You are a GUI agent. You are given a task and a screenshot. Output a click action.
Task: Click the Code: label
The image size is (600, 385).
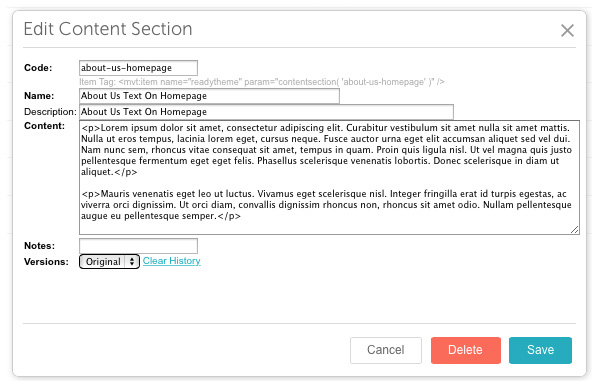[38, 68]
